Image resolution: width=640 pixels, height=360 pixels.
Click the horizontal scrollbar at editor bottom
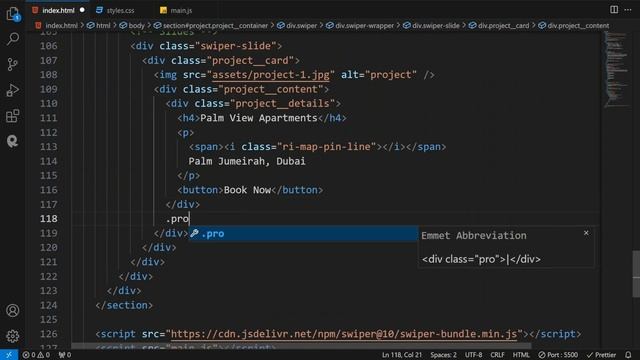pos(301,346)
